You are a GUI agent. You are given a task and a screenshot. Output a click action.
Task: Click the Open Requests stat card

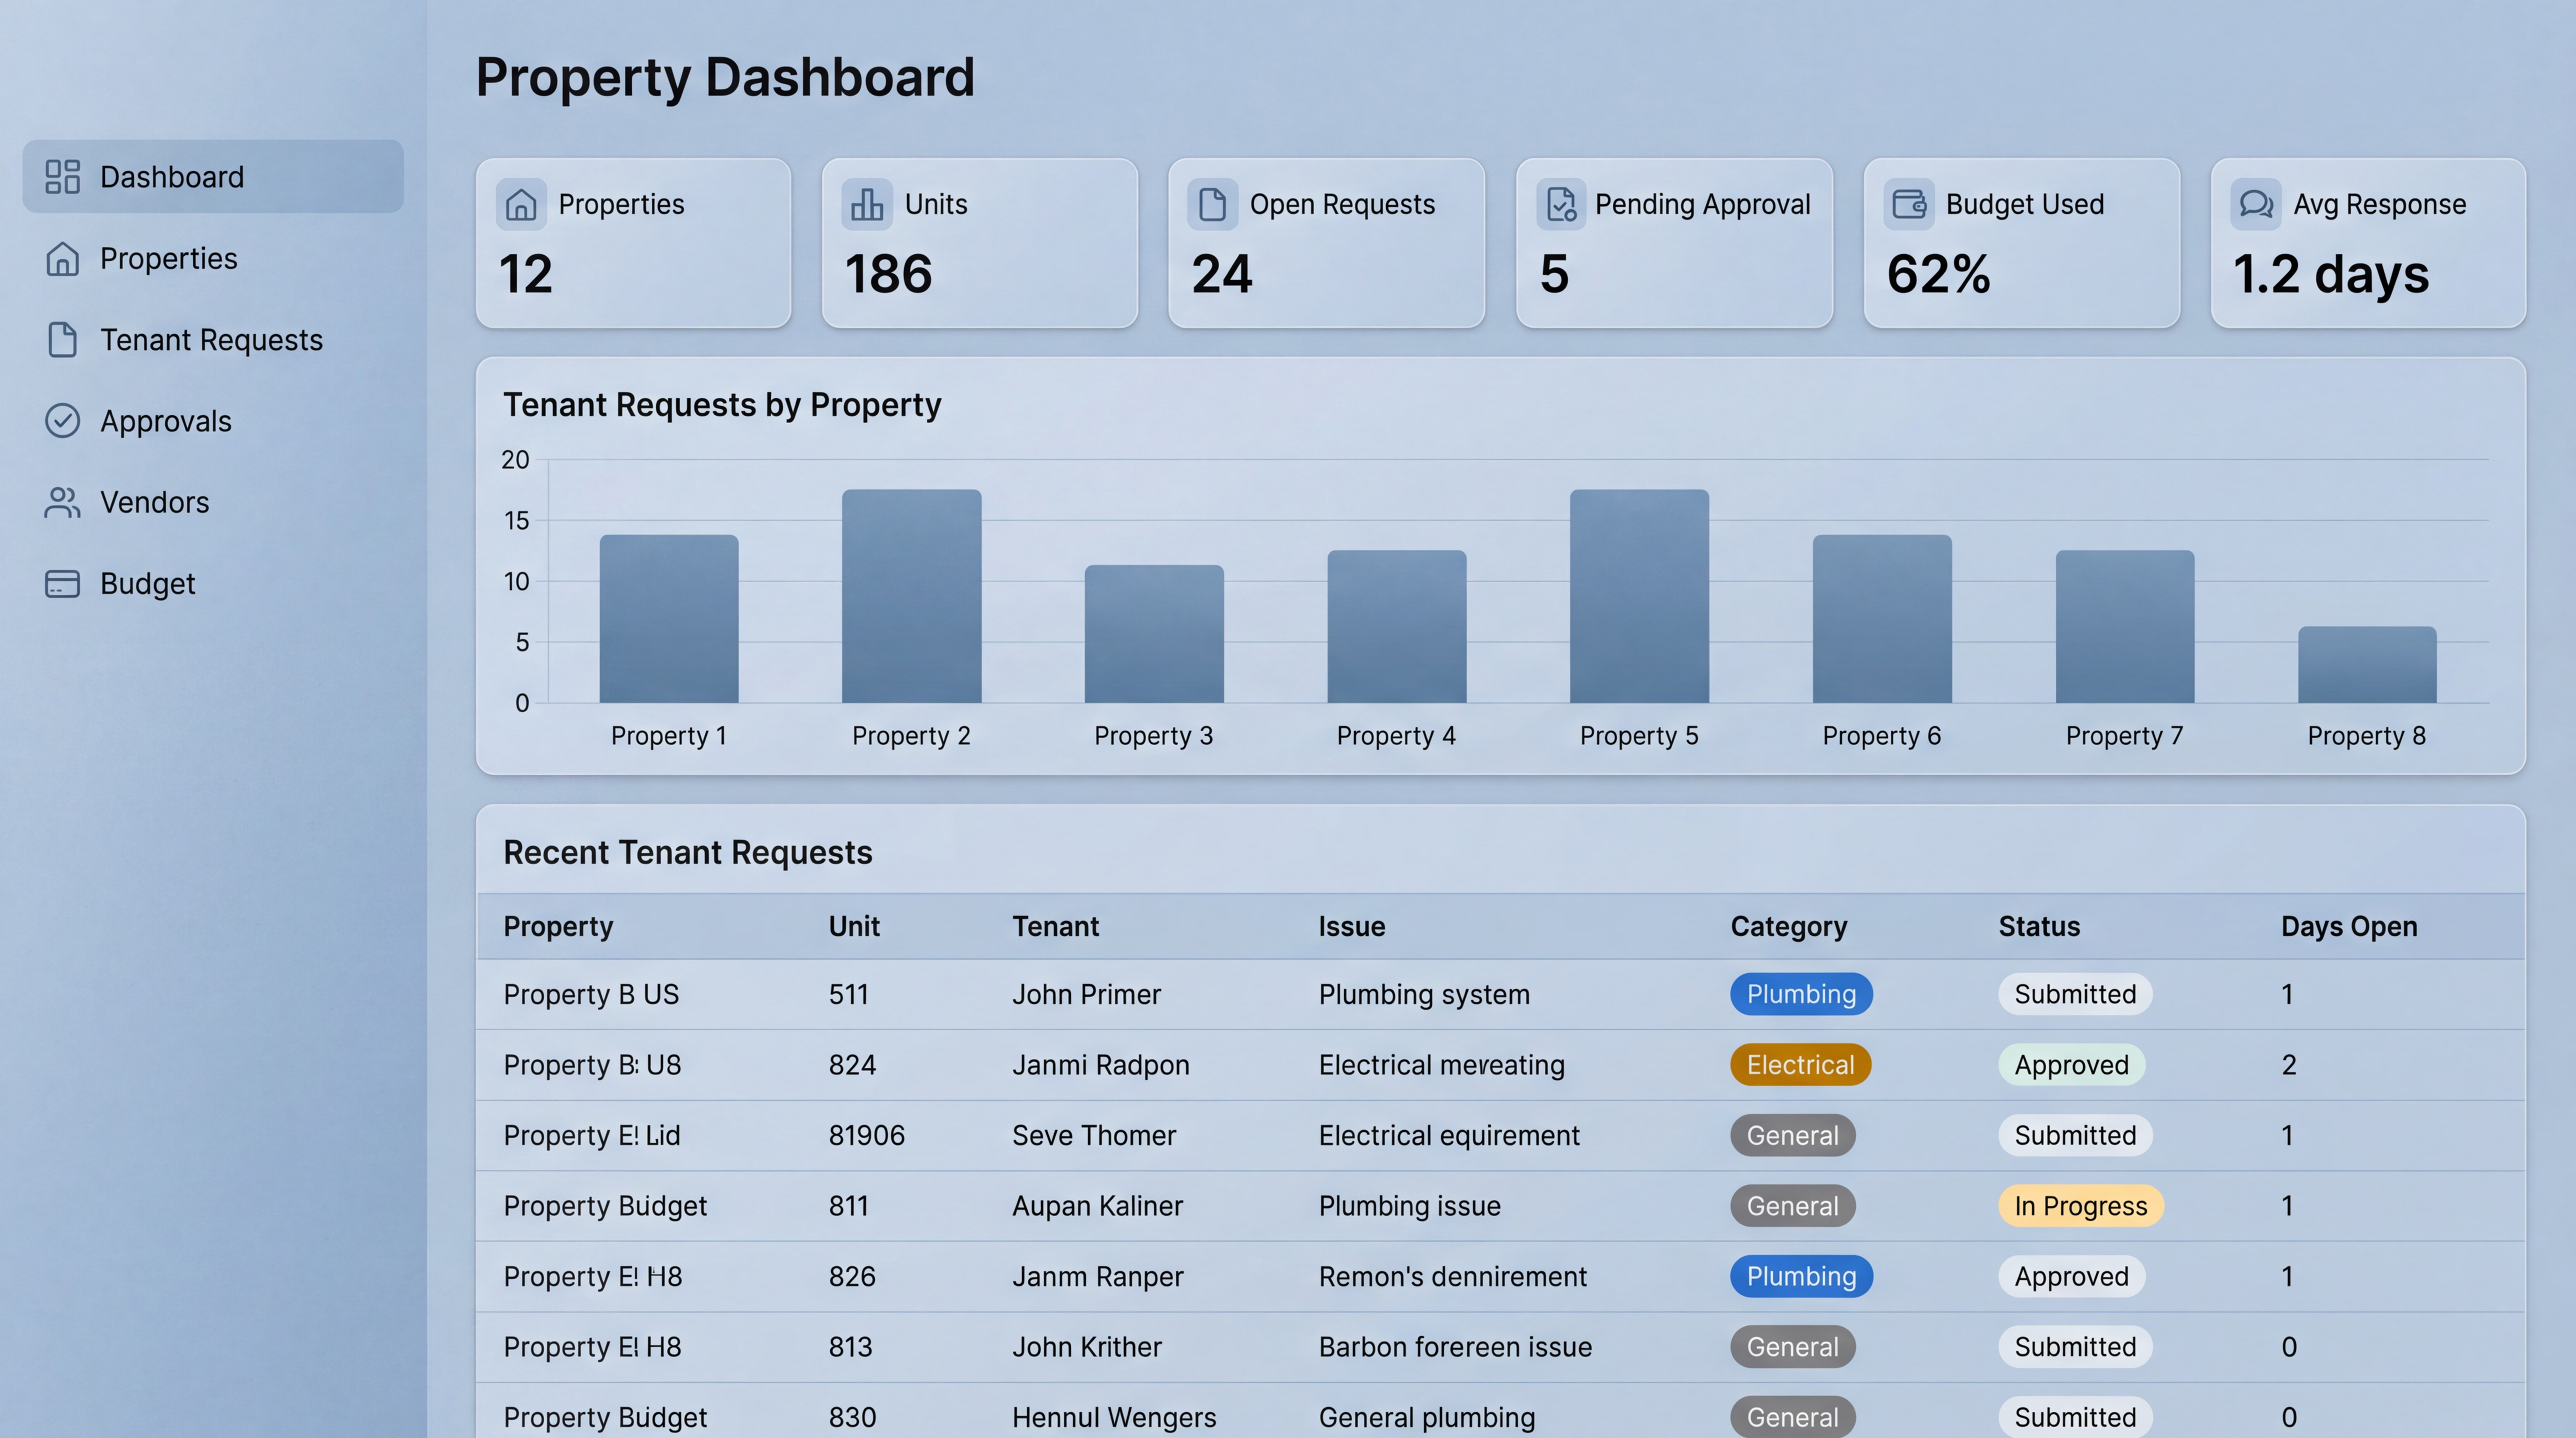[x=1325, y=243]
